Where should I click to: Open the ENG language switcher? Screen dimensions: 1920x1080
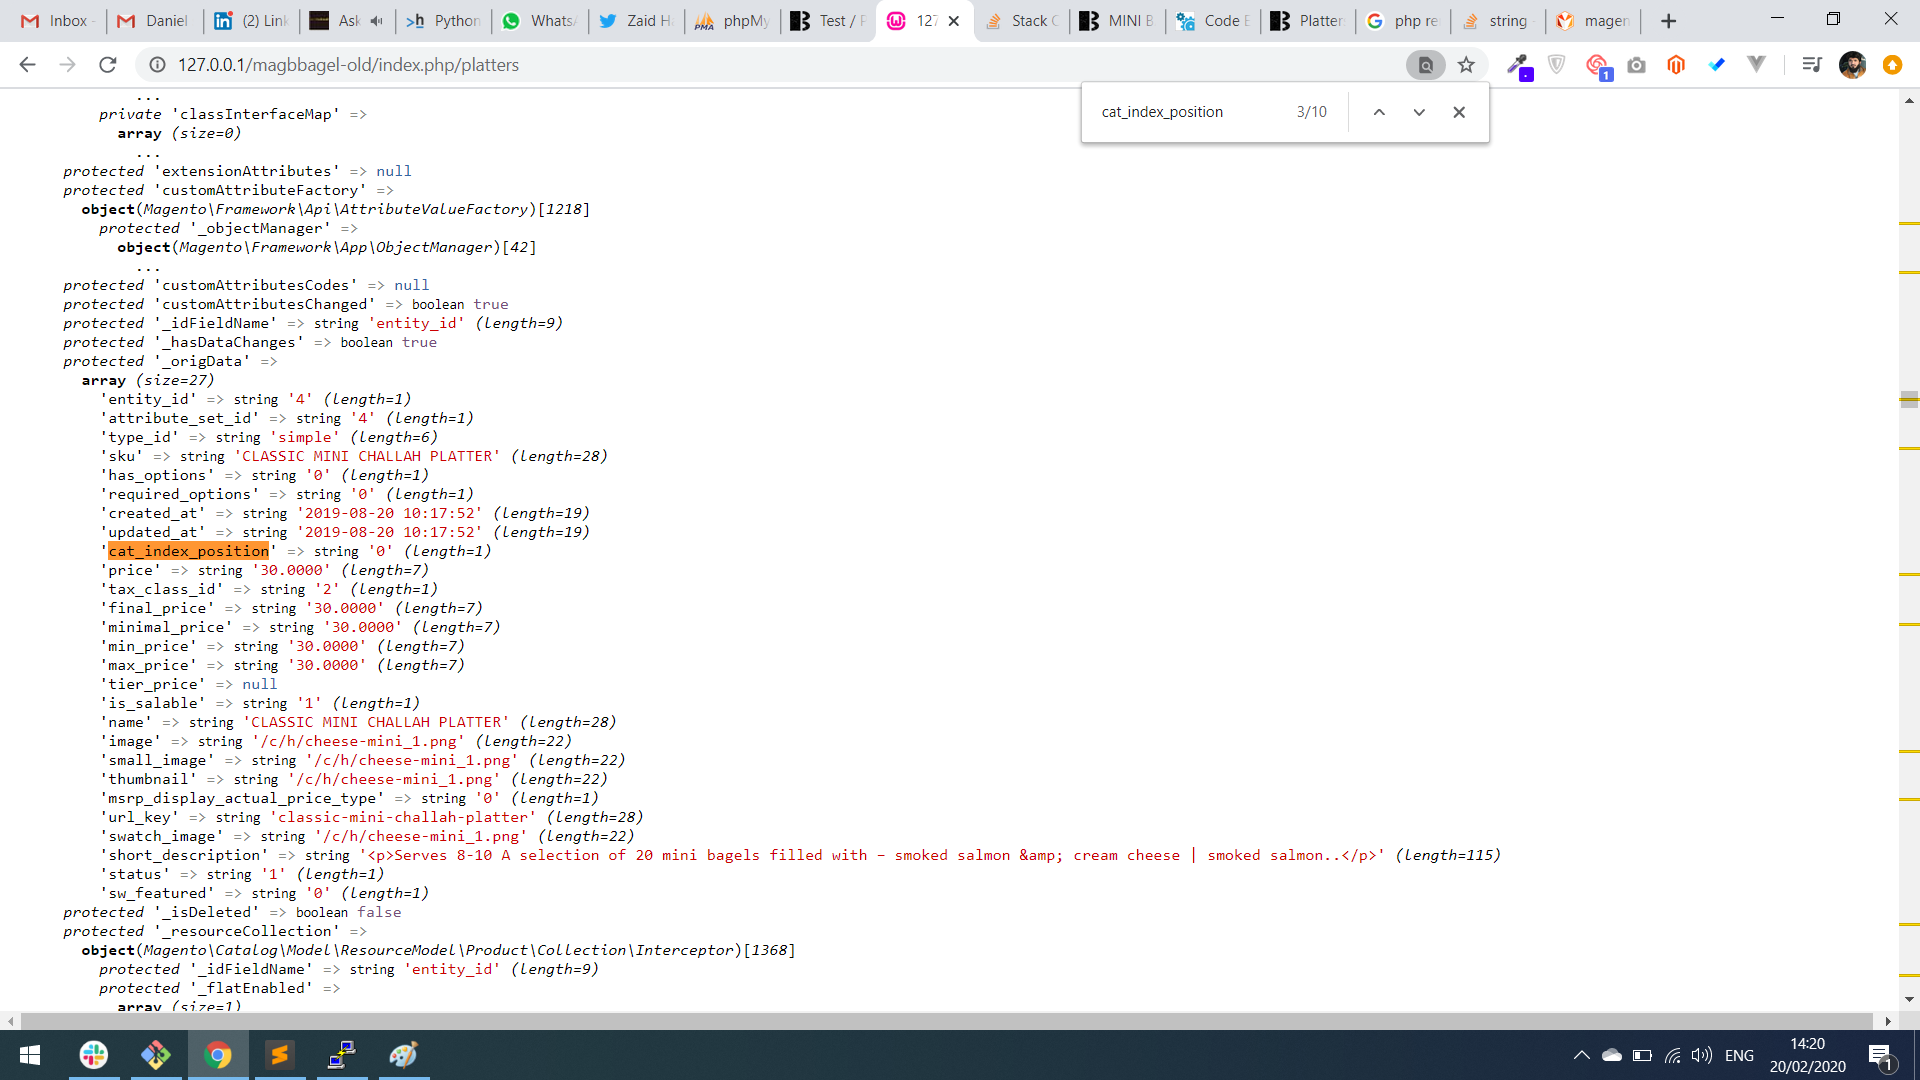(1739, 1055)
